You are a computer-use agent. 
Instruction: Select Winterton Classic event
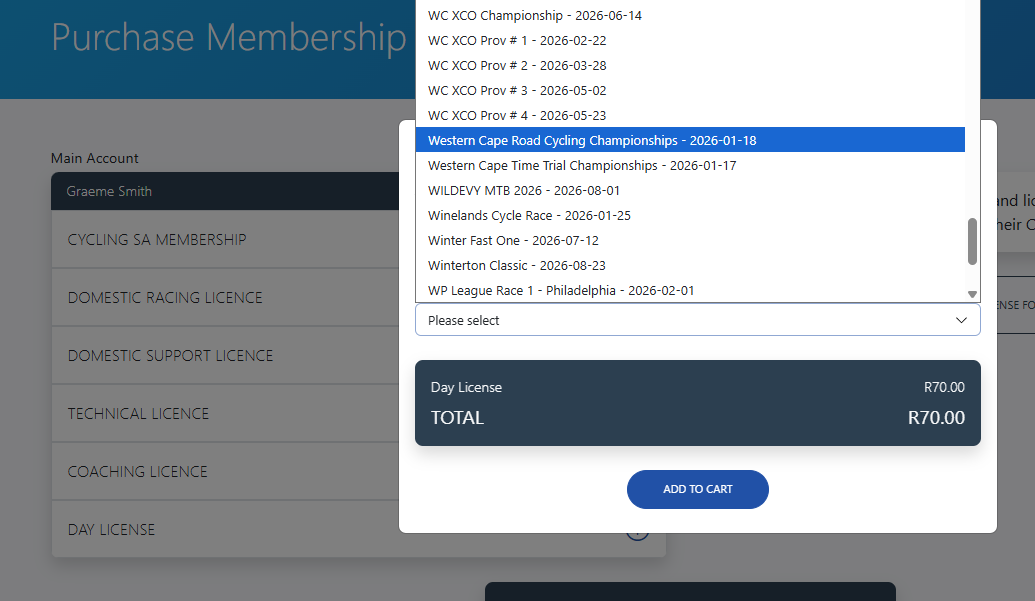pyautogui.click(x=517, y=265)
